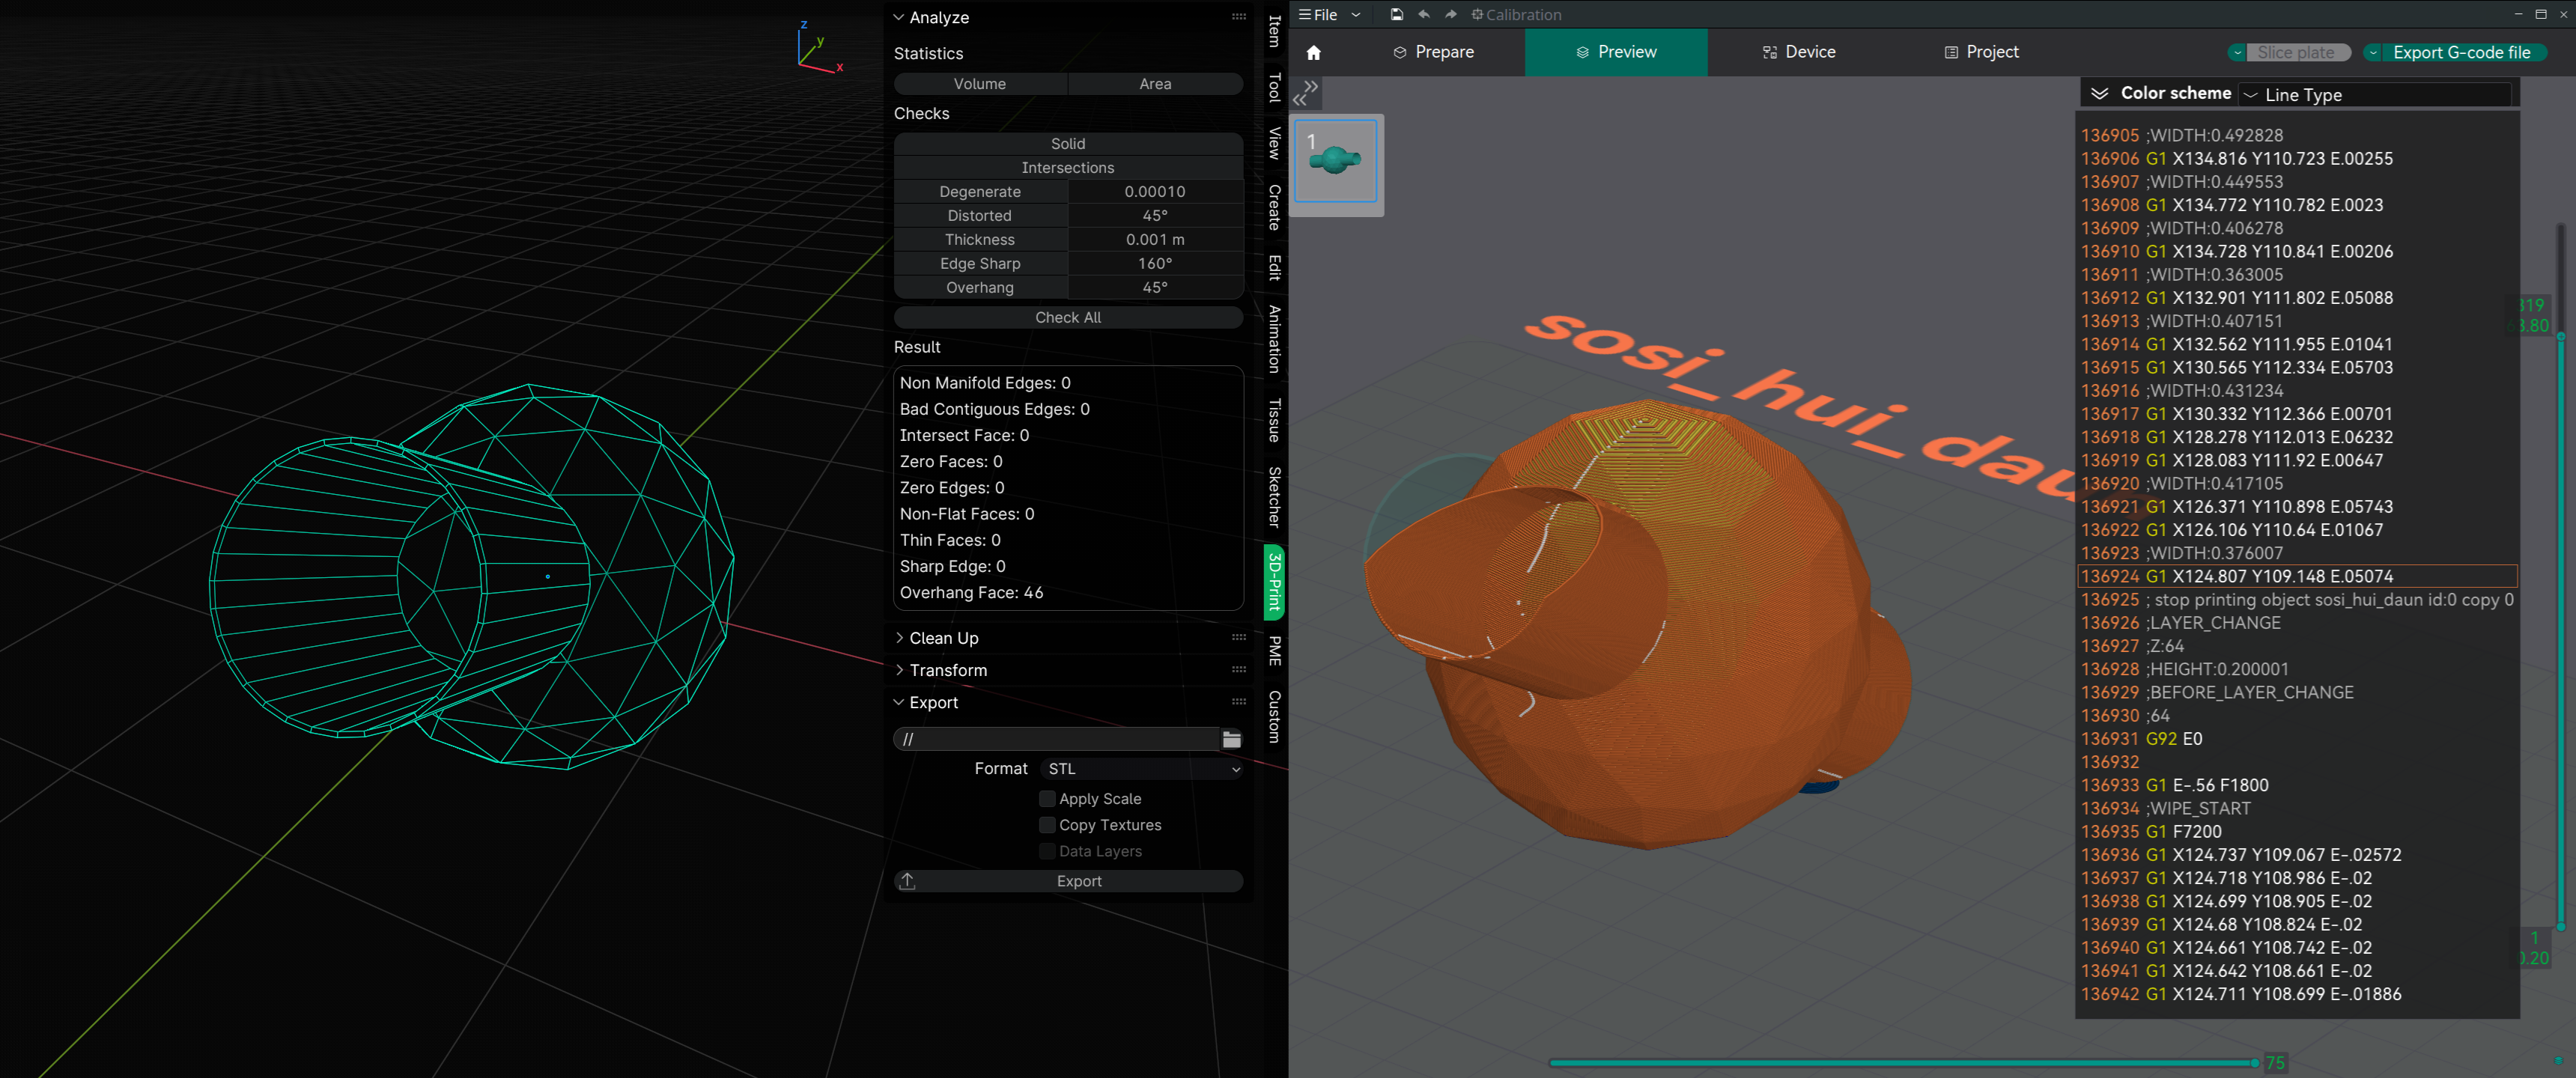Collapse the plate sidebar with double arrows

point(1305,93)
